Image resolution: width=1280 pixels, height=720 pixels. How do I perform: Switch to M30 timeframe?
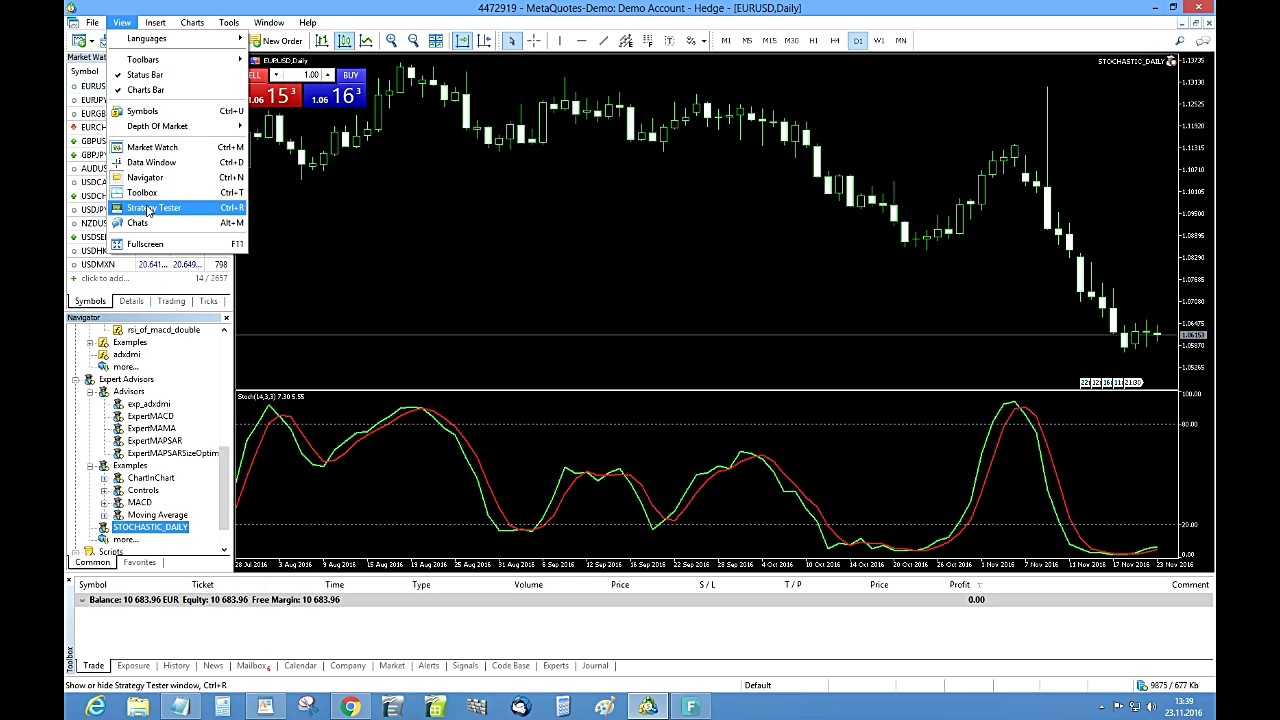pyautogui.click(x=791, y=41)
